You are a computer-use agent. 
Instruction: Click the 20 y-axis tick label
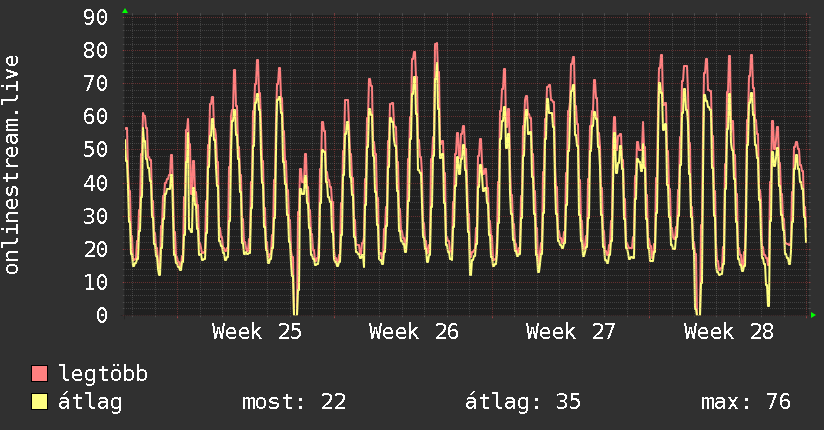(96, 249)
